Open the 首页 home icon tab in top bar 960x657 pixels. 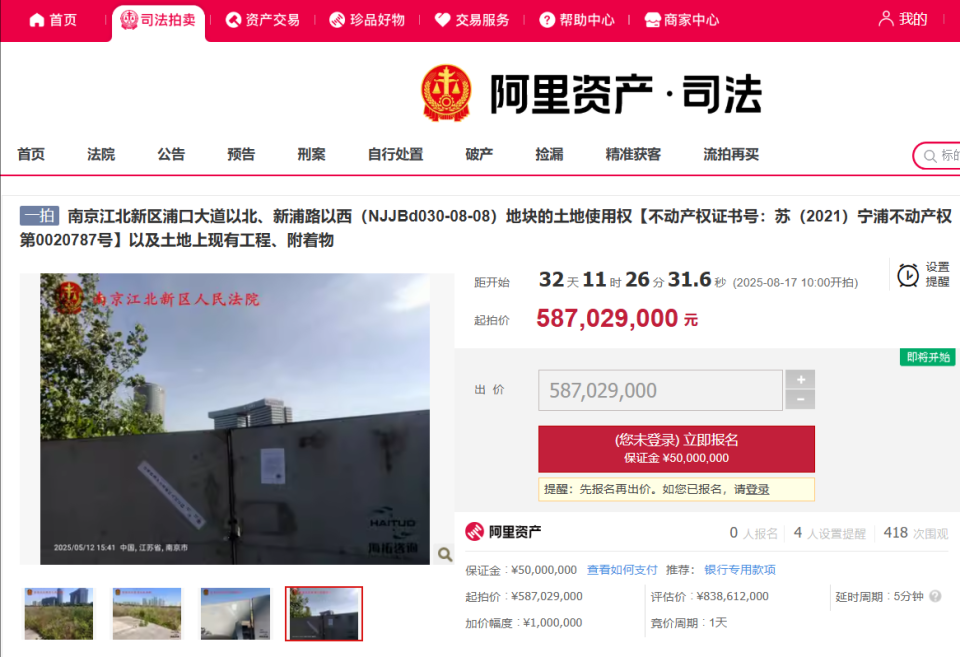tap(53, 20)
